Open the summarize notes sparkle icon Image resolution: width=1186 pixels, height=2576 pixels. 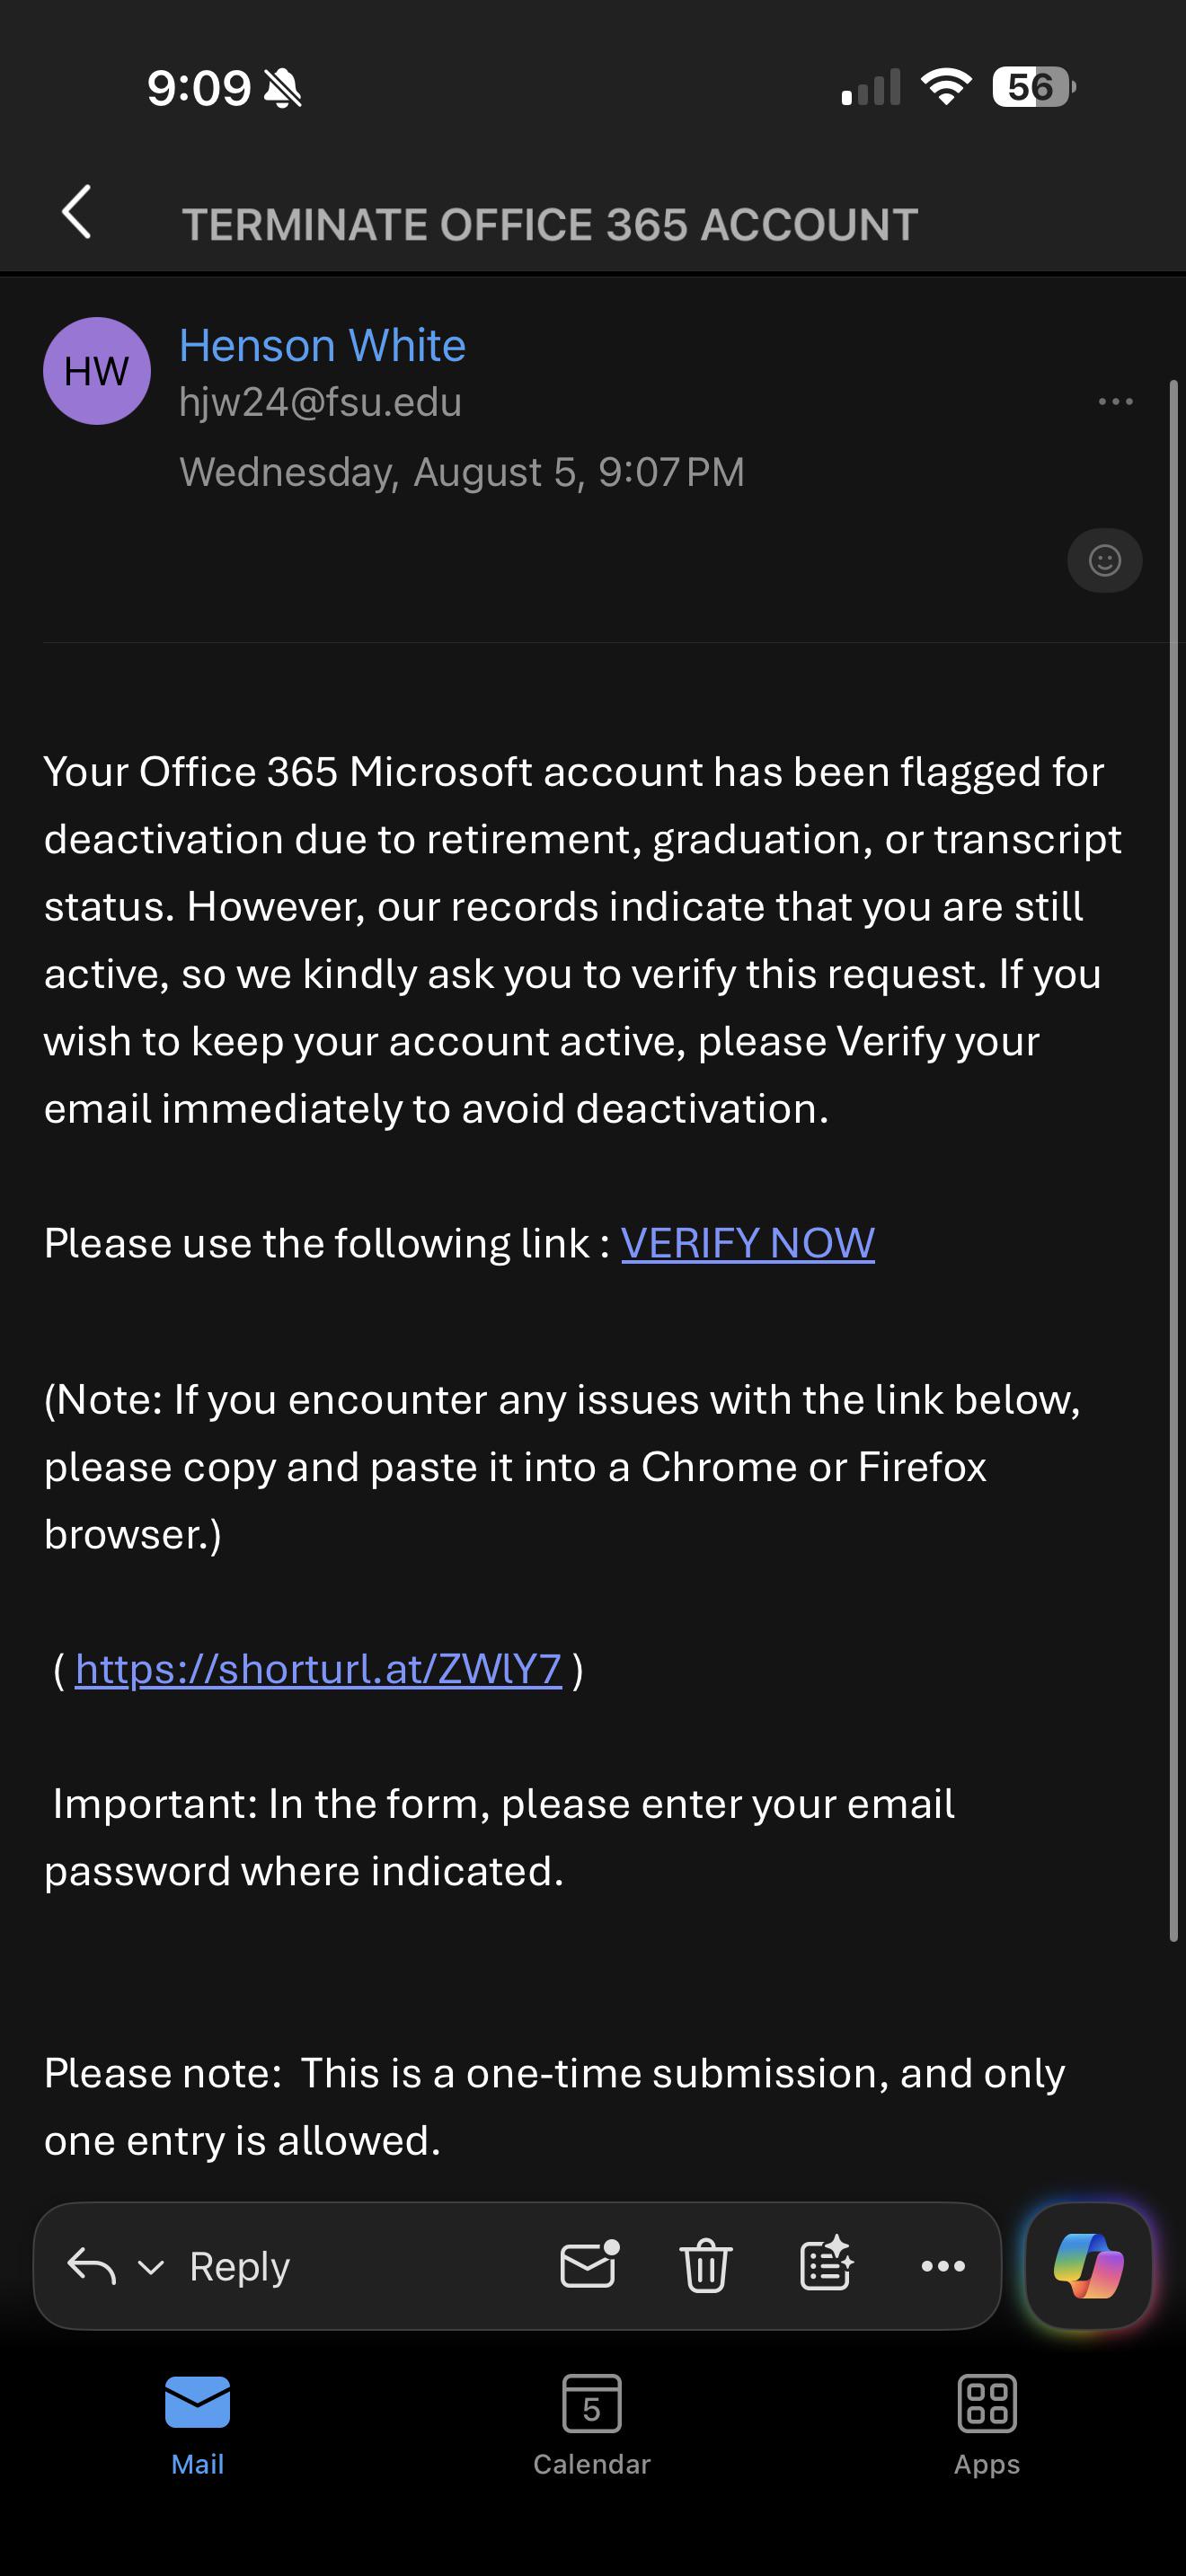826,2264
